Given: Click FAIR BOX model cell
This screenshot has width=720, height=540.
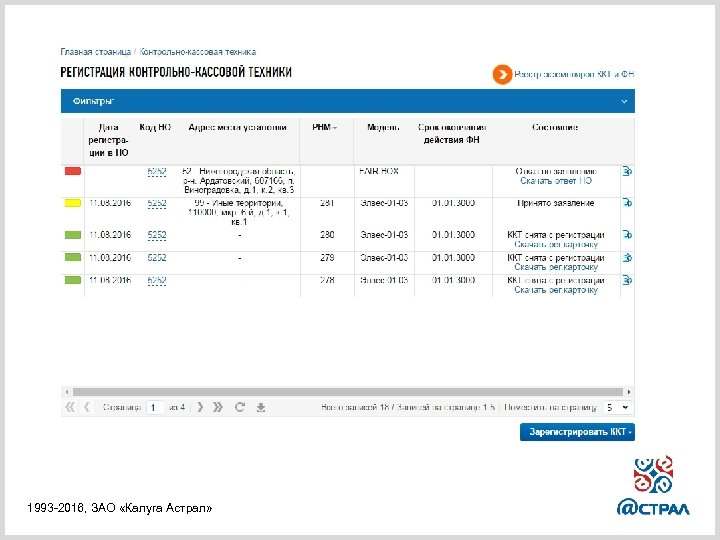Looking at the screenshot, I should coord(379,171).
